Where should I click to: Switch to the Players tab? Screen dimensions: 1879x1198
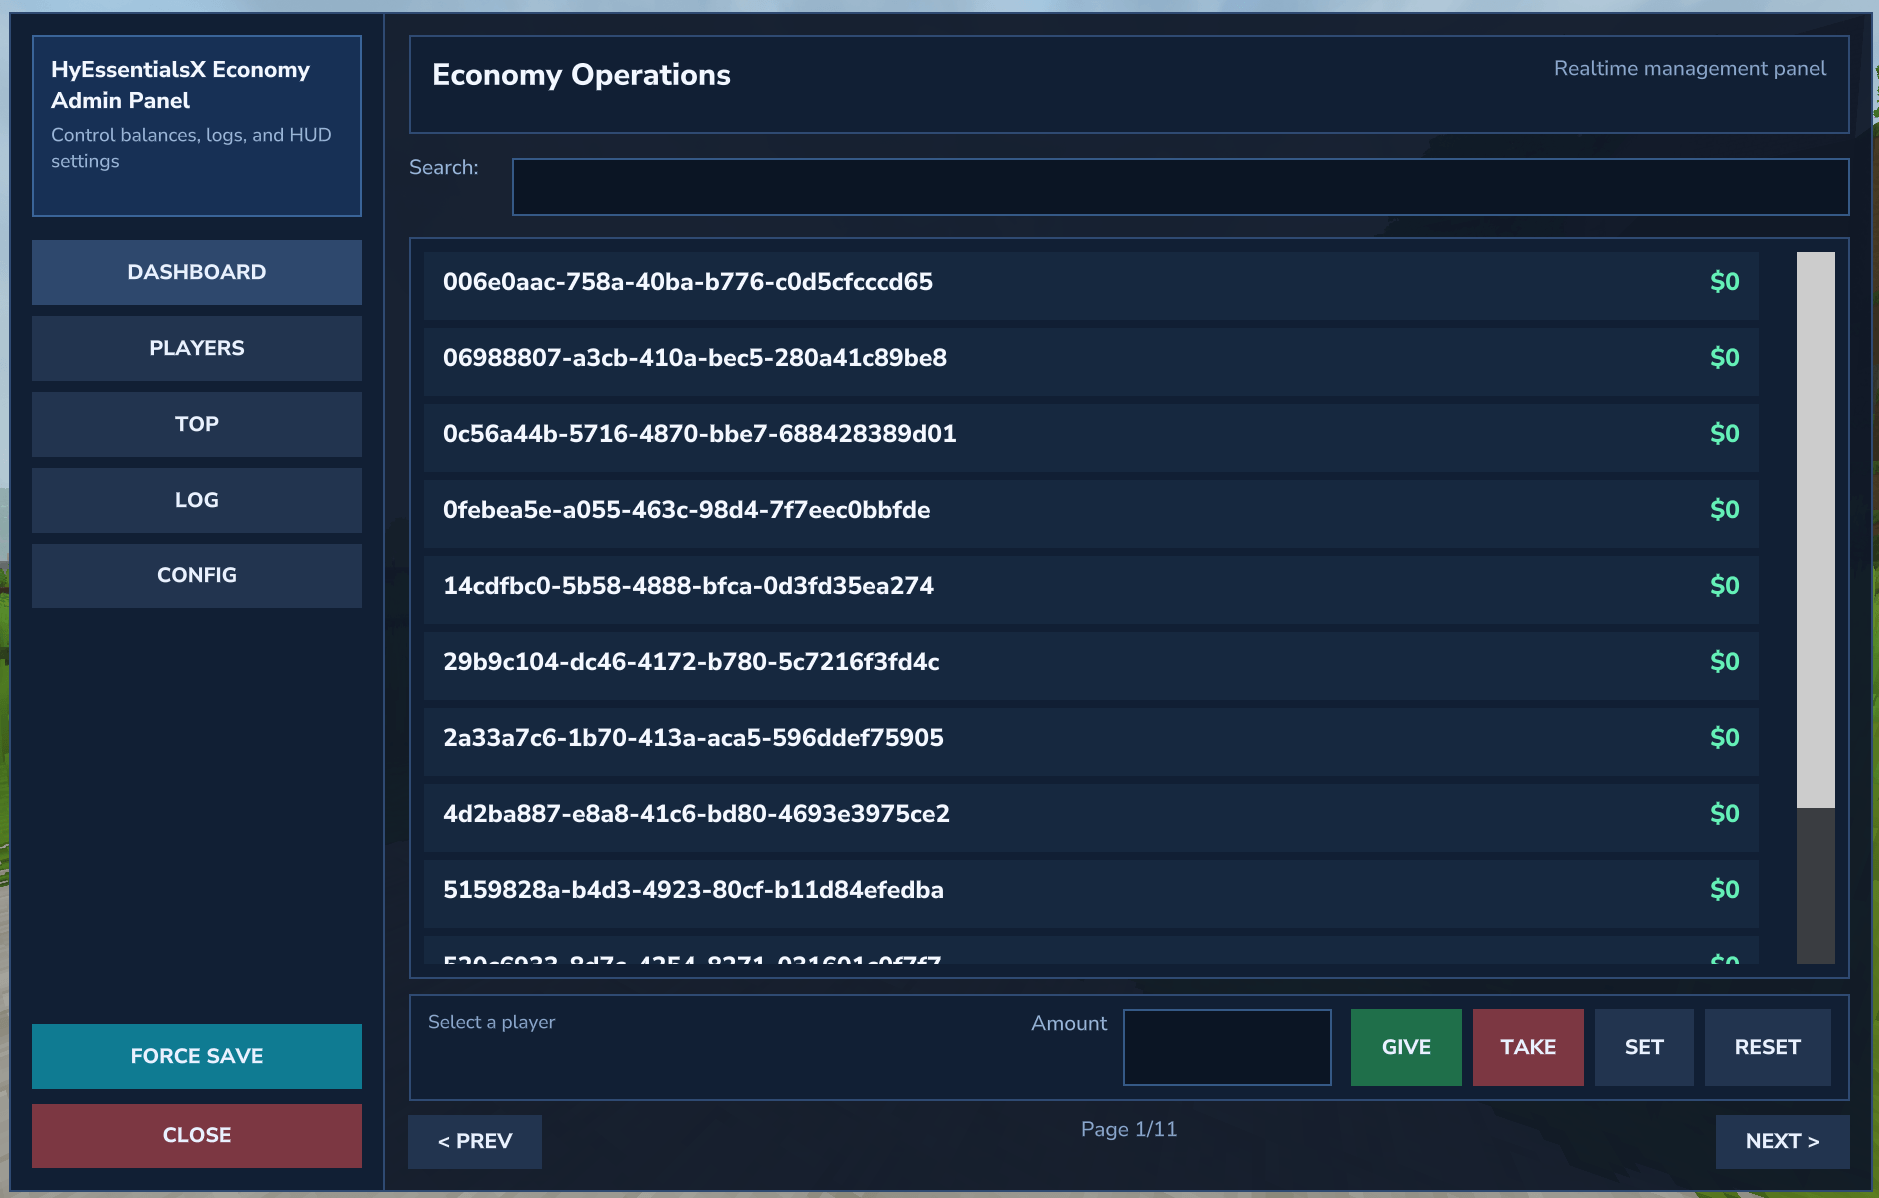click(x=196, y=348)
